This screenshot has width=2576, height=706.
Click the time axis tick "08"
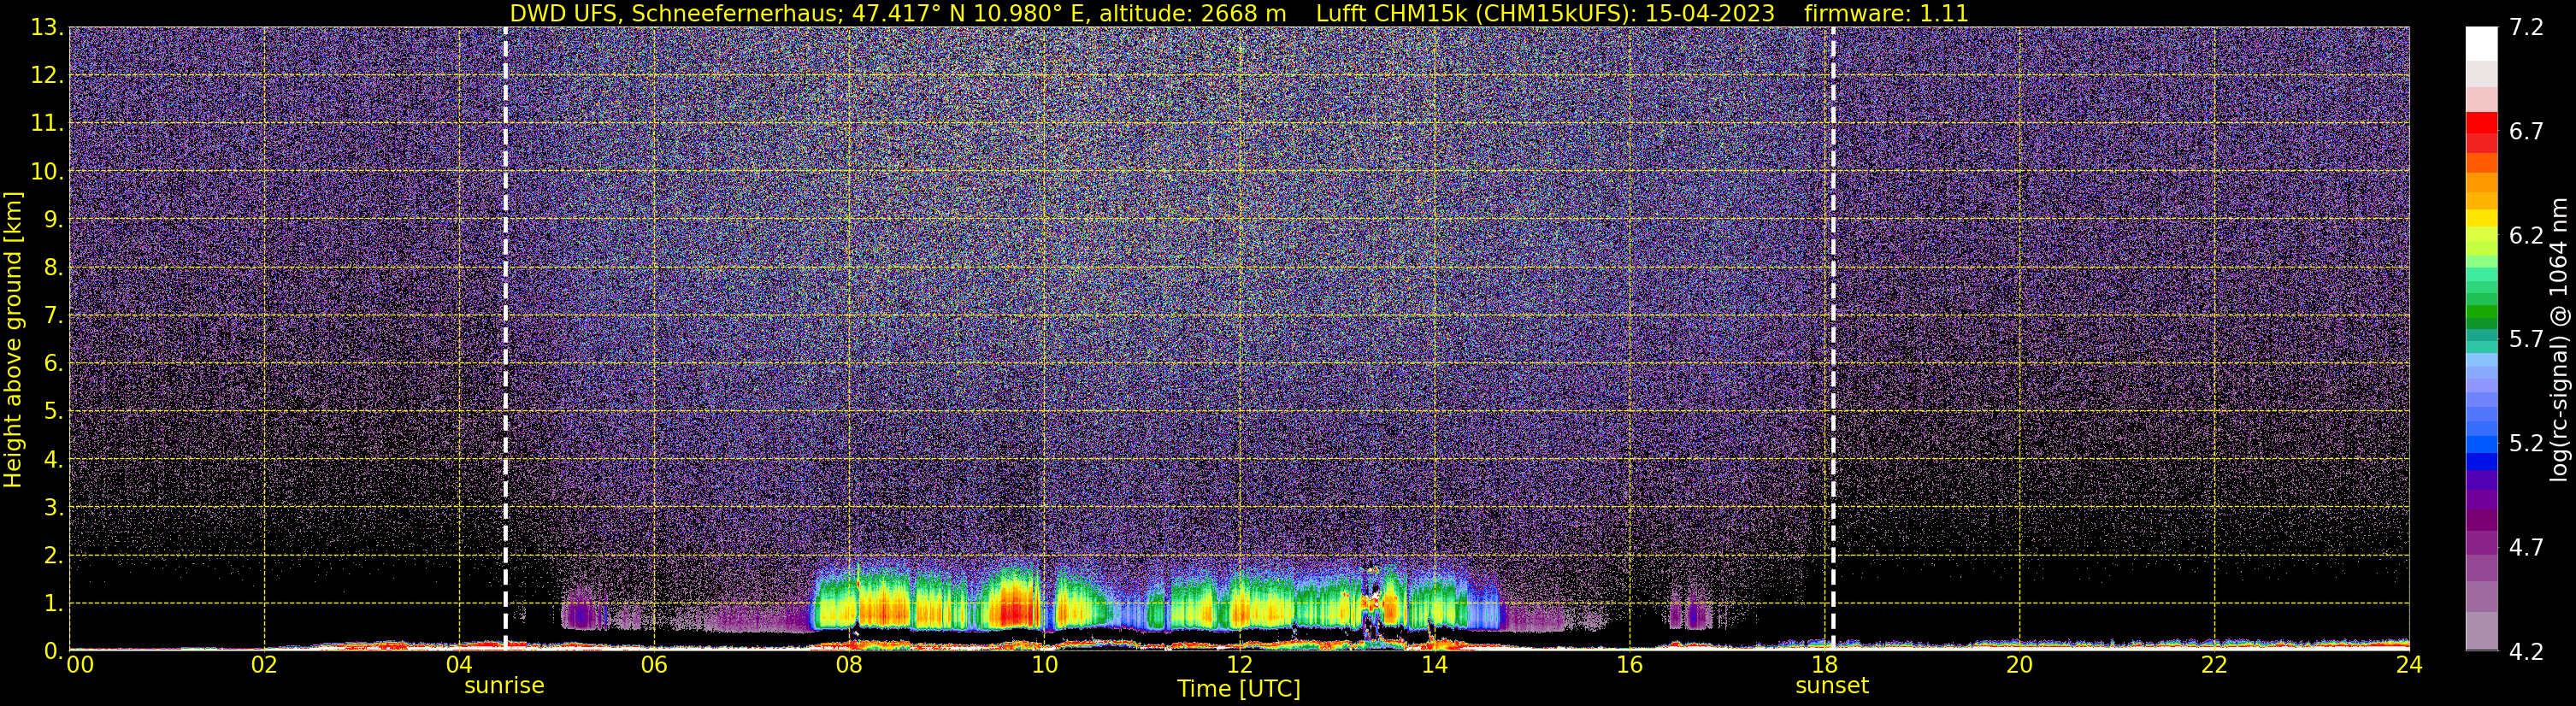point(849,665)
